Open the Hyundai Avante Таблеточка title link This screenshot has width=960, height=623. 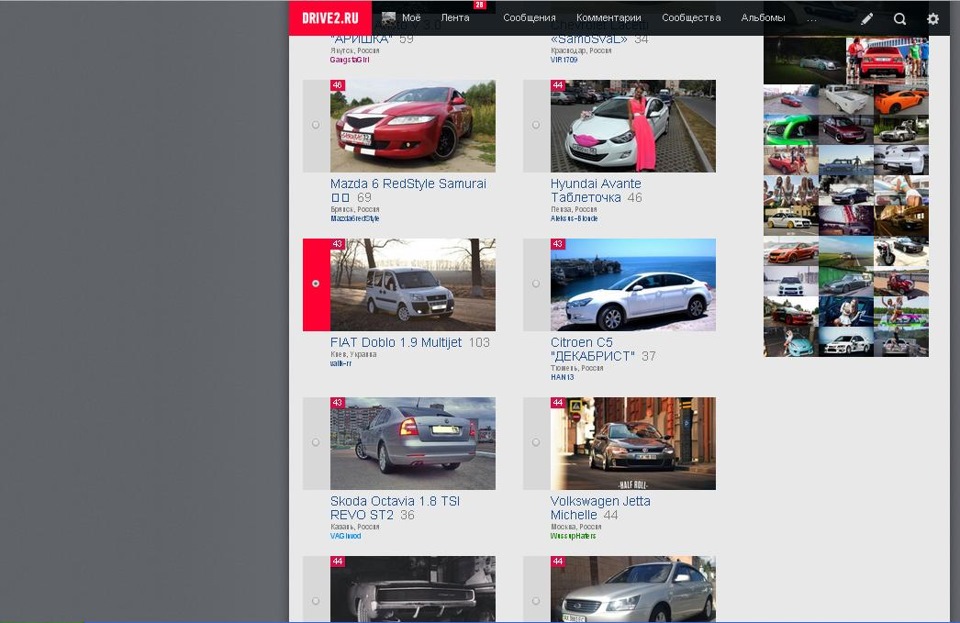(x=596, y=190)
